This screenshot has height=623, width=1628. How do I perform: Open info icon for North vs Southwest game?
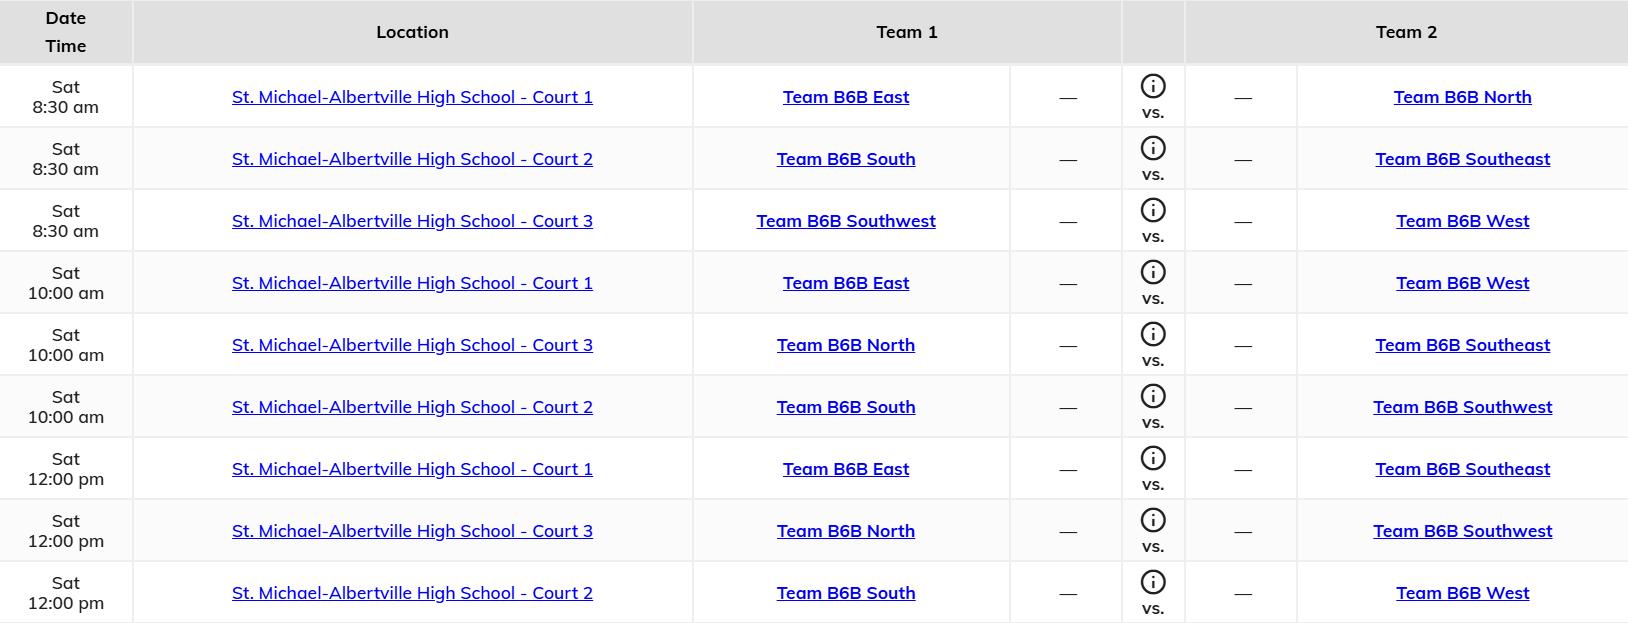pyautogui.click(x=1153, y=520)
